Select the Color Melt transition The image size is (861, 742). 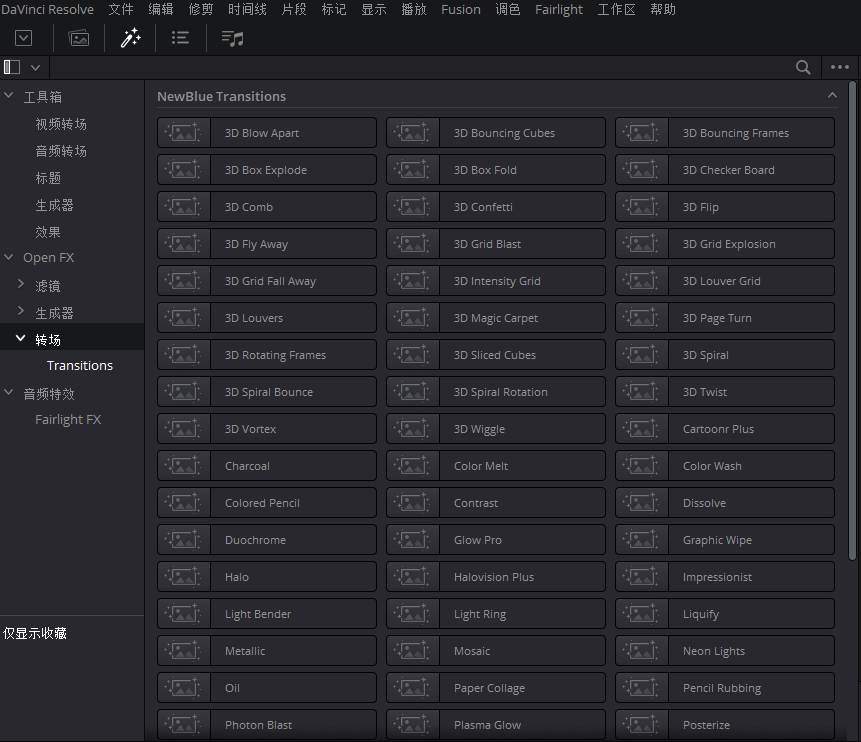click(496, 466)
